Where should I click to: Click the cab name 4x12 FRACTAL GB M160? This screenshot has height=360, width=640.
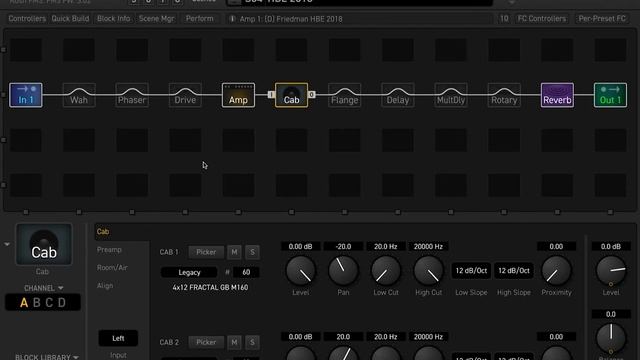[210, 288]
